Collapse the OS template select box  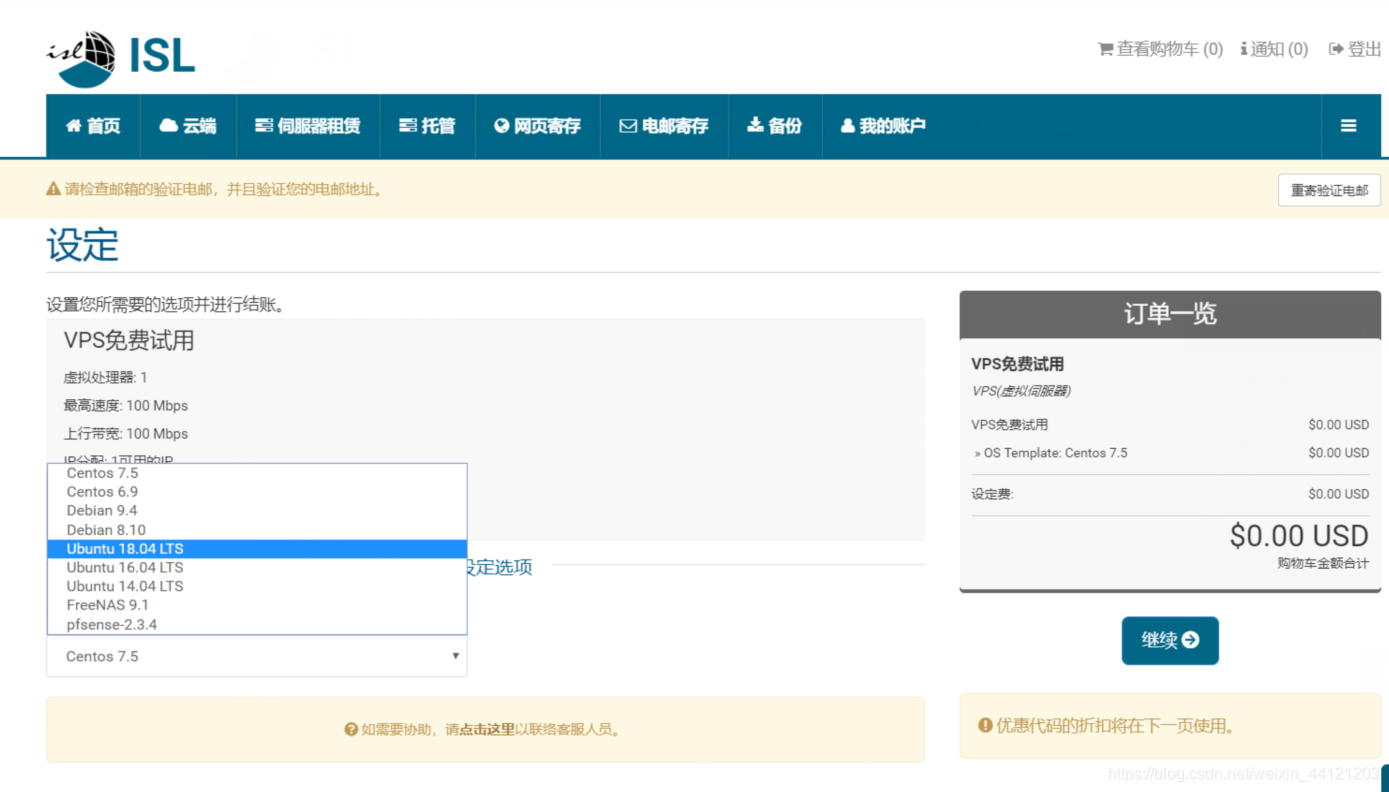(256, 656)
